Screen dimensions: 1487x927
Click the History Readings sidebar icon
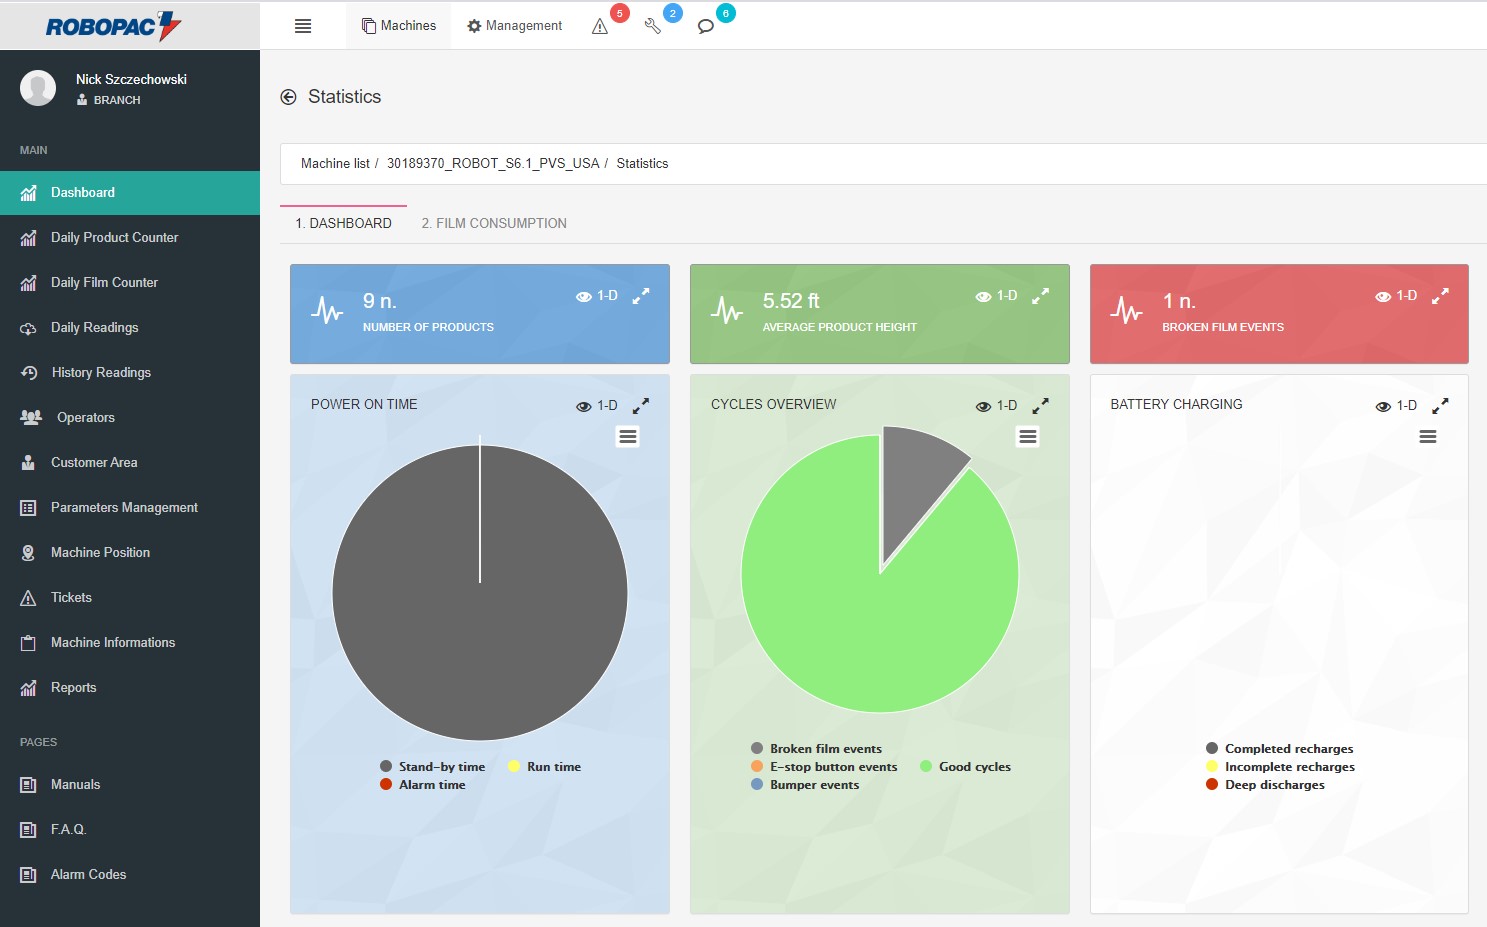click(x=29, y=372)
